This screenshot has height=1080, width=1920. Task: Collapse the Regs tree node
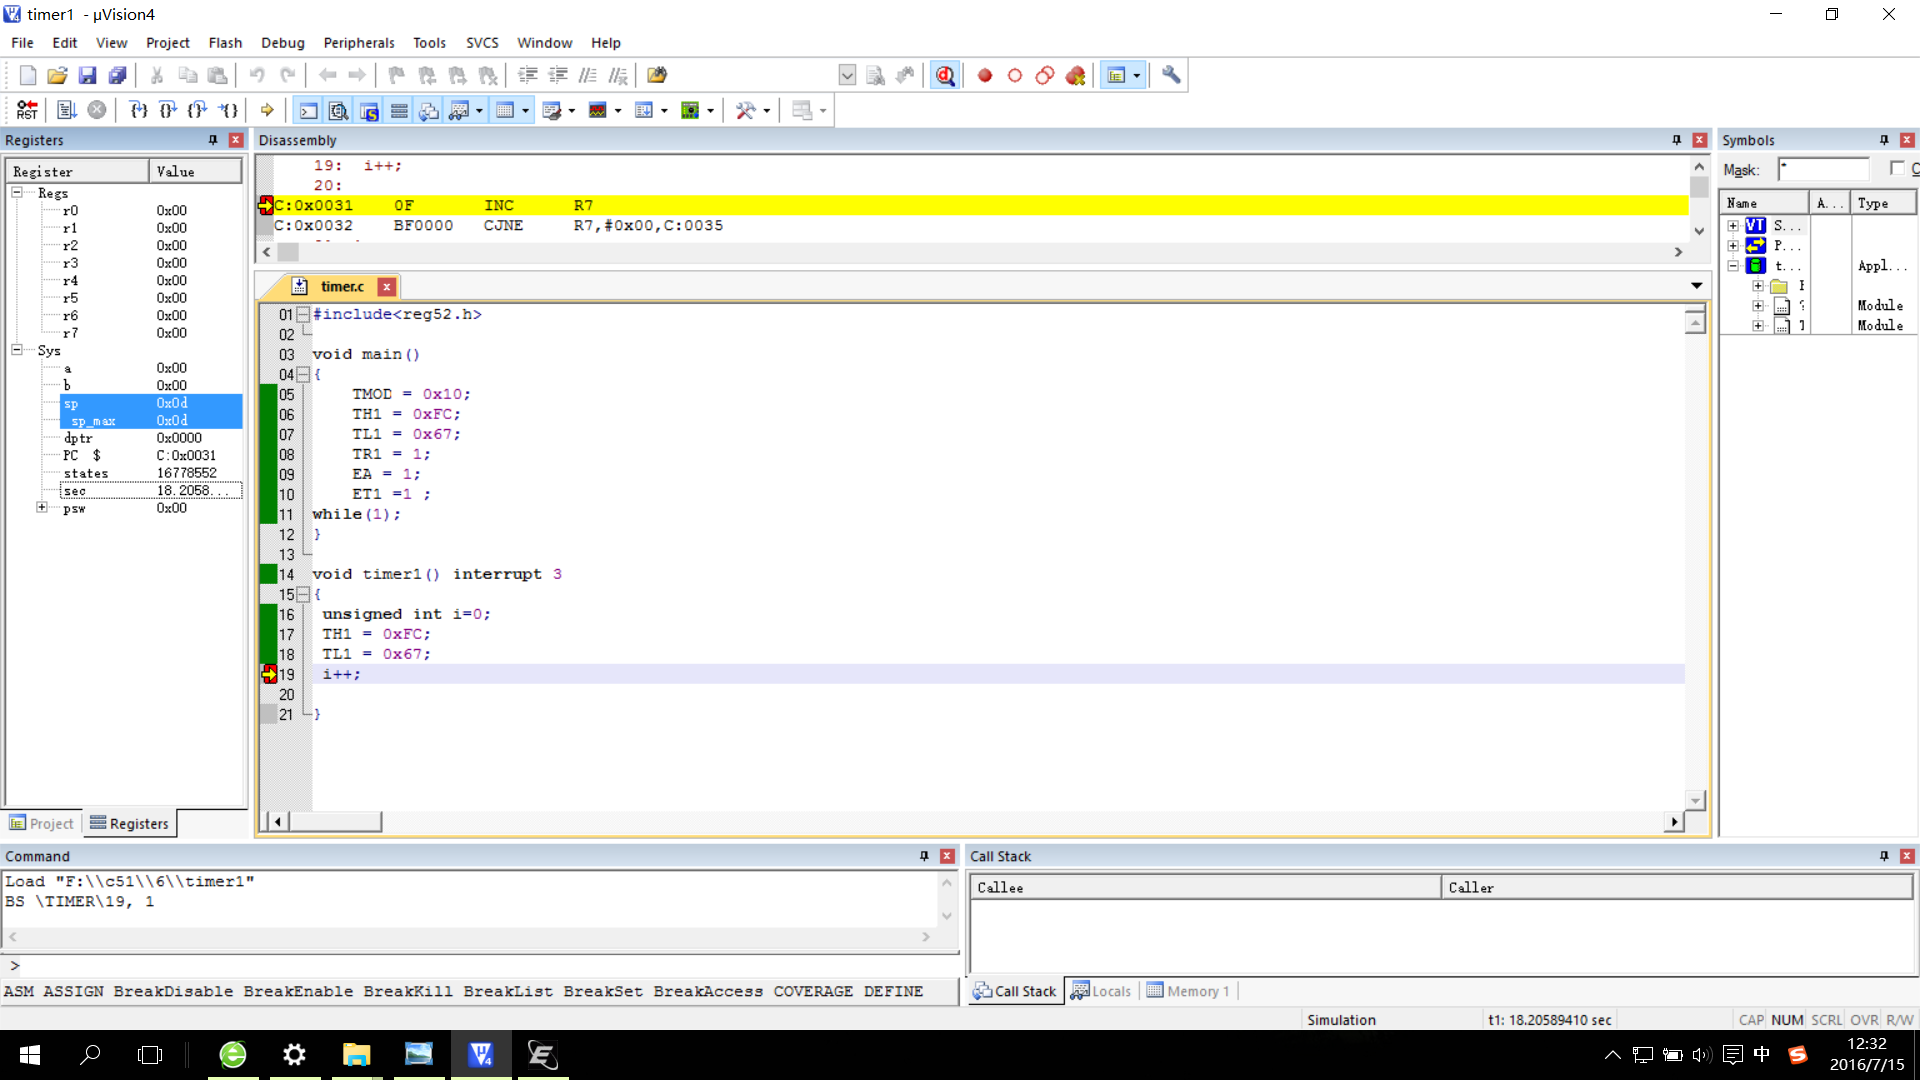(17, 192)
